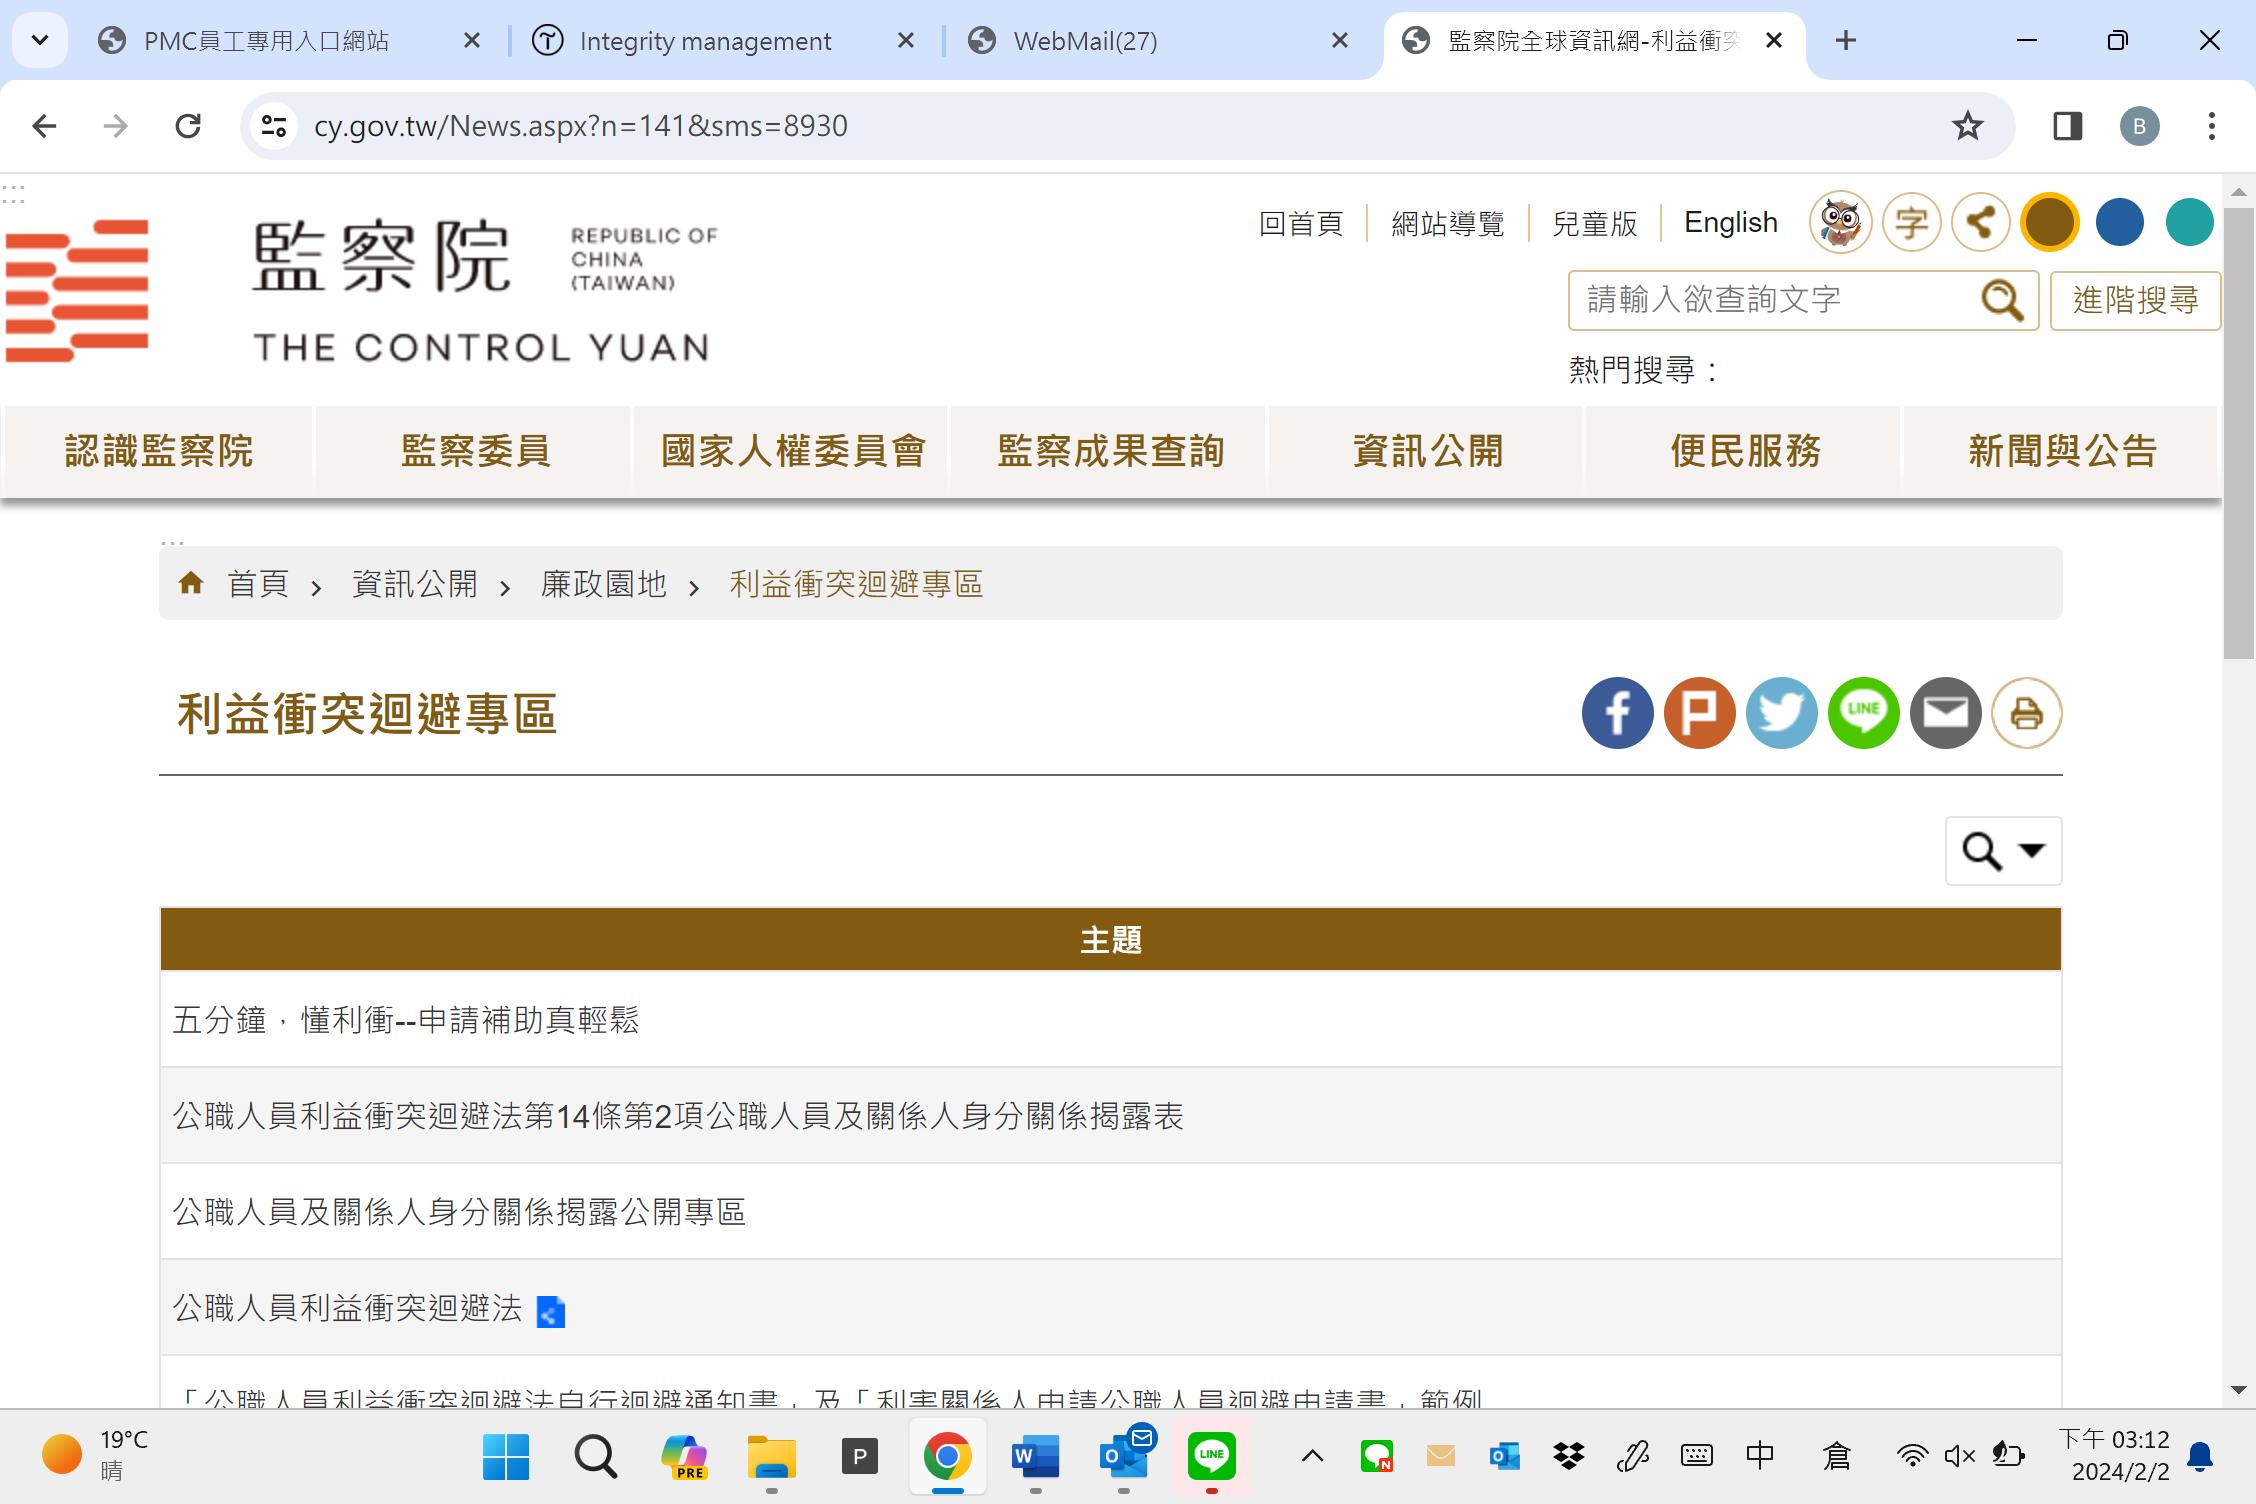2256x1504 pixels.
Task: Open 公職人員及關係人身分關係揭露公開專區 link
Action: (459, 1212)
